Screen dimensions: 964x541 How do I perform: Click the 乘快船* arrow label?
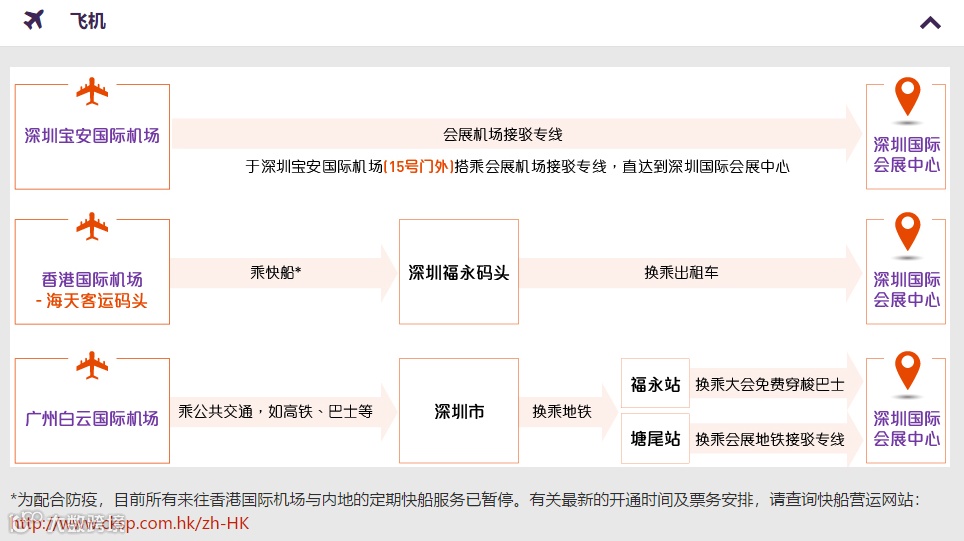point(275,272)
